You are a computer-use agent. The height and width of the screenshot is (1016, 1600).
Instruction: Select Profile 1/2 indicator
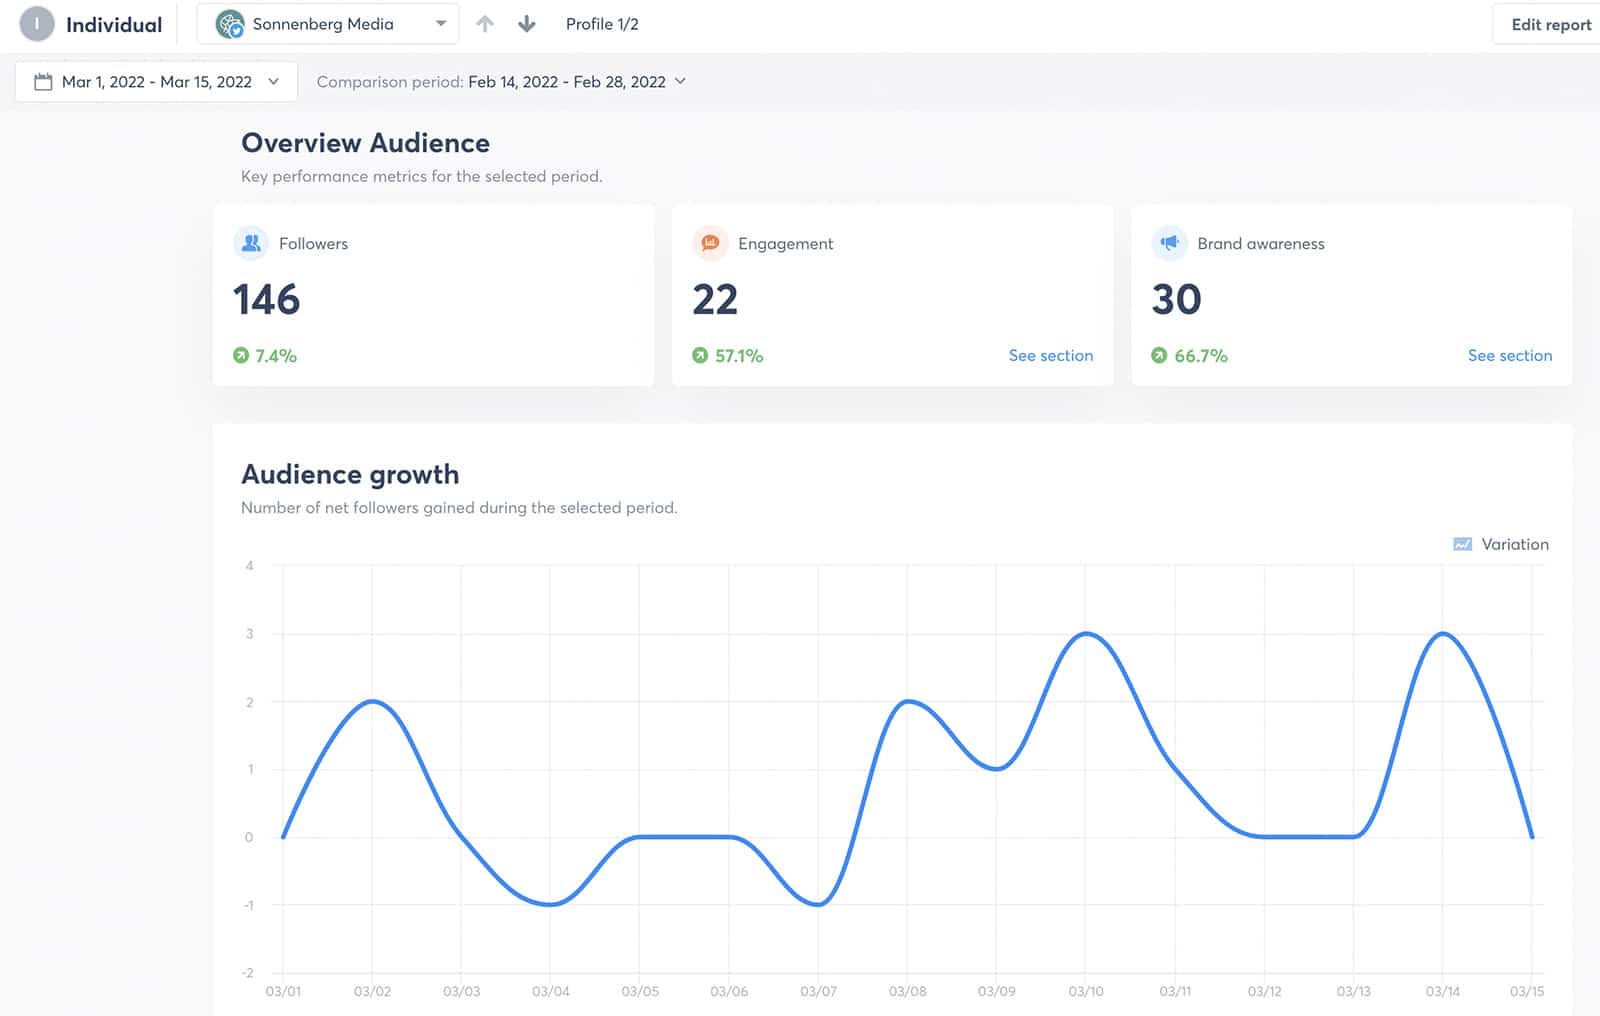pos(601,23)
